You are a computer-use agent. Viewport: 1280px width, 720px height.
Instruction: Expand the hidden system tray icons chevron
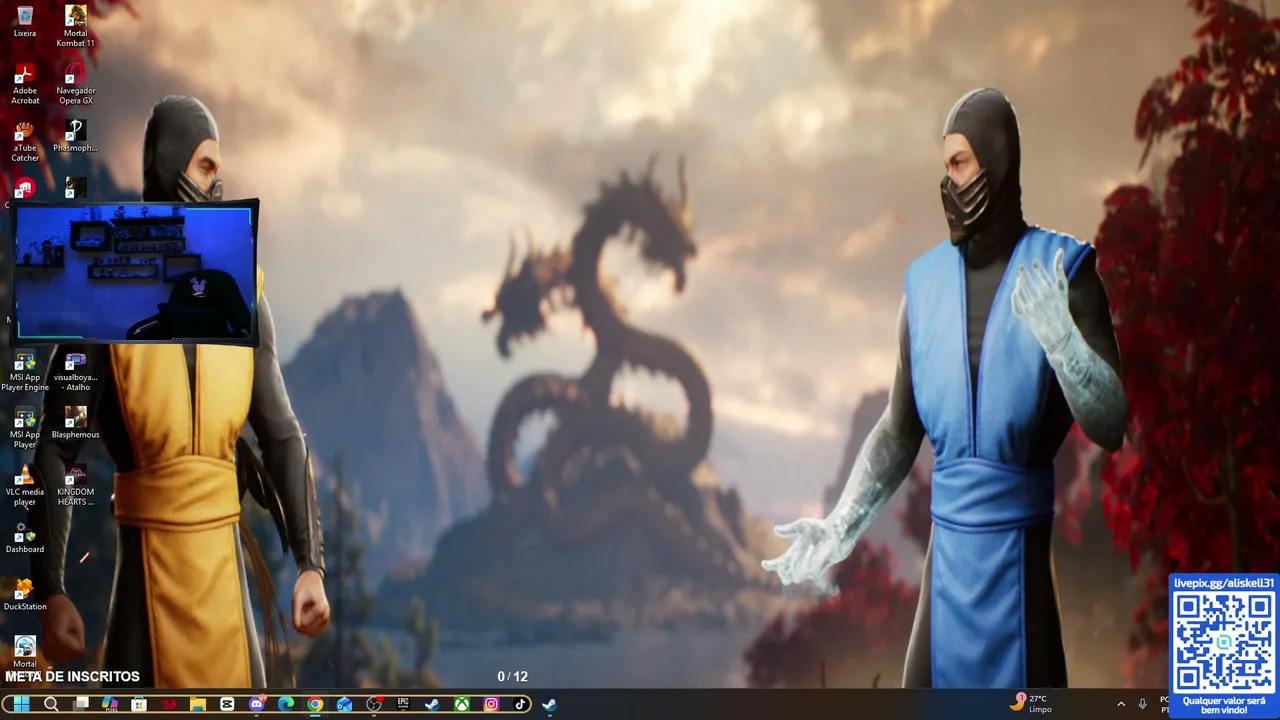click(1121, 704)
